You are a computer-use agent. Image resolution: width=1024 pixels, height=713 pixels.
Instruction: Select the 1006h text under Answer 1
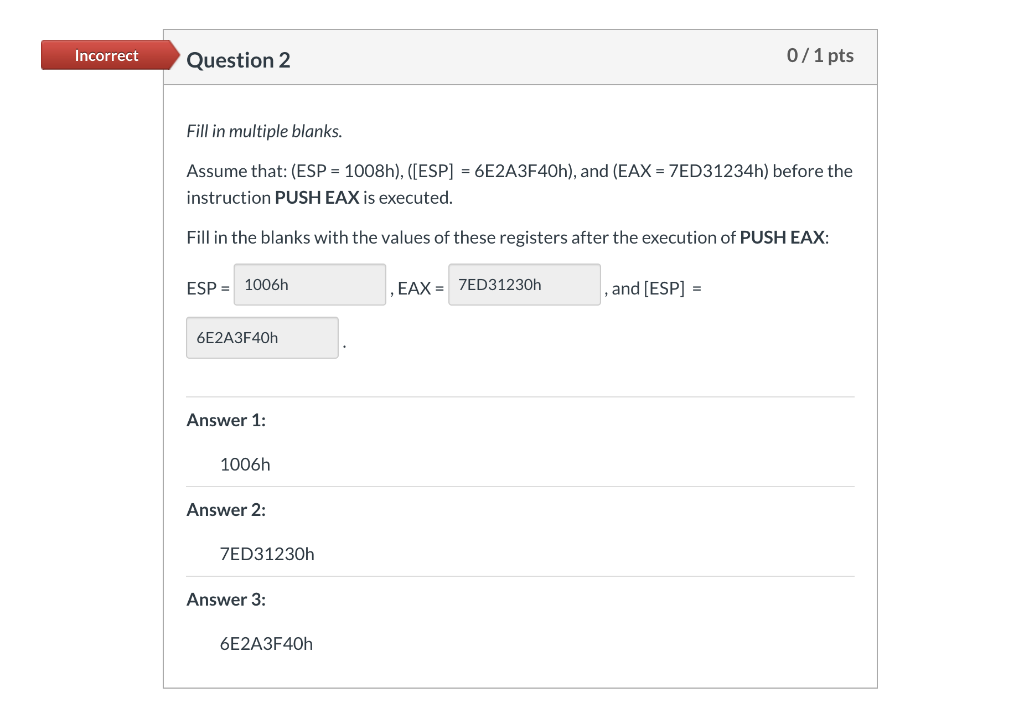[244, 464]
